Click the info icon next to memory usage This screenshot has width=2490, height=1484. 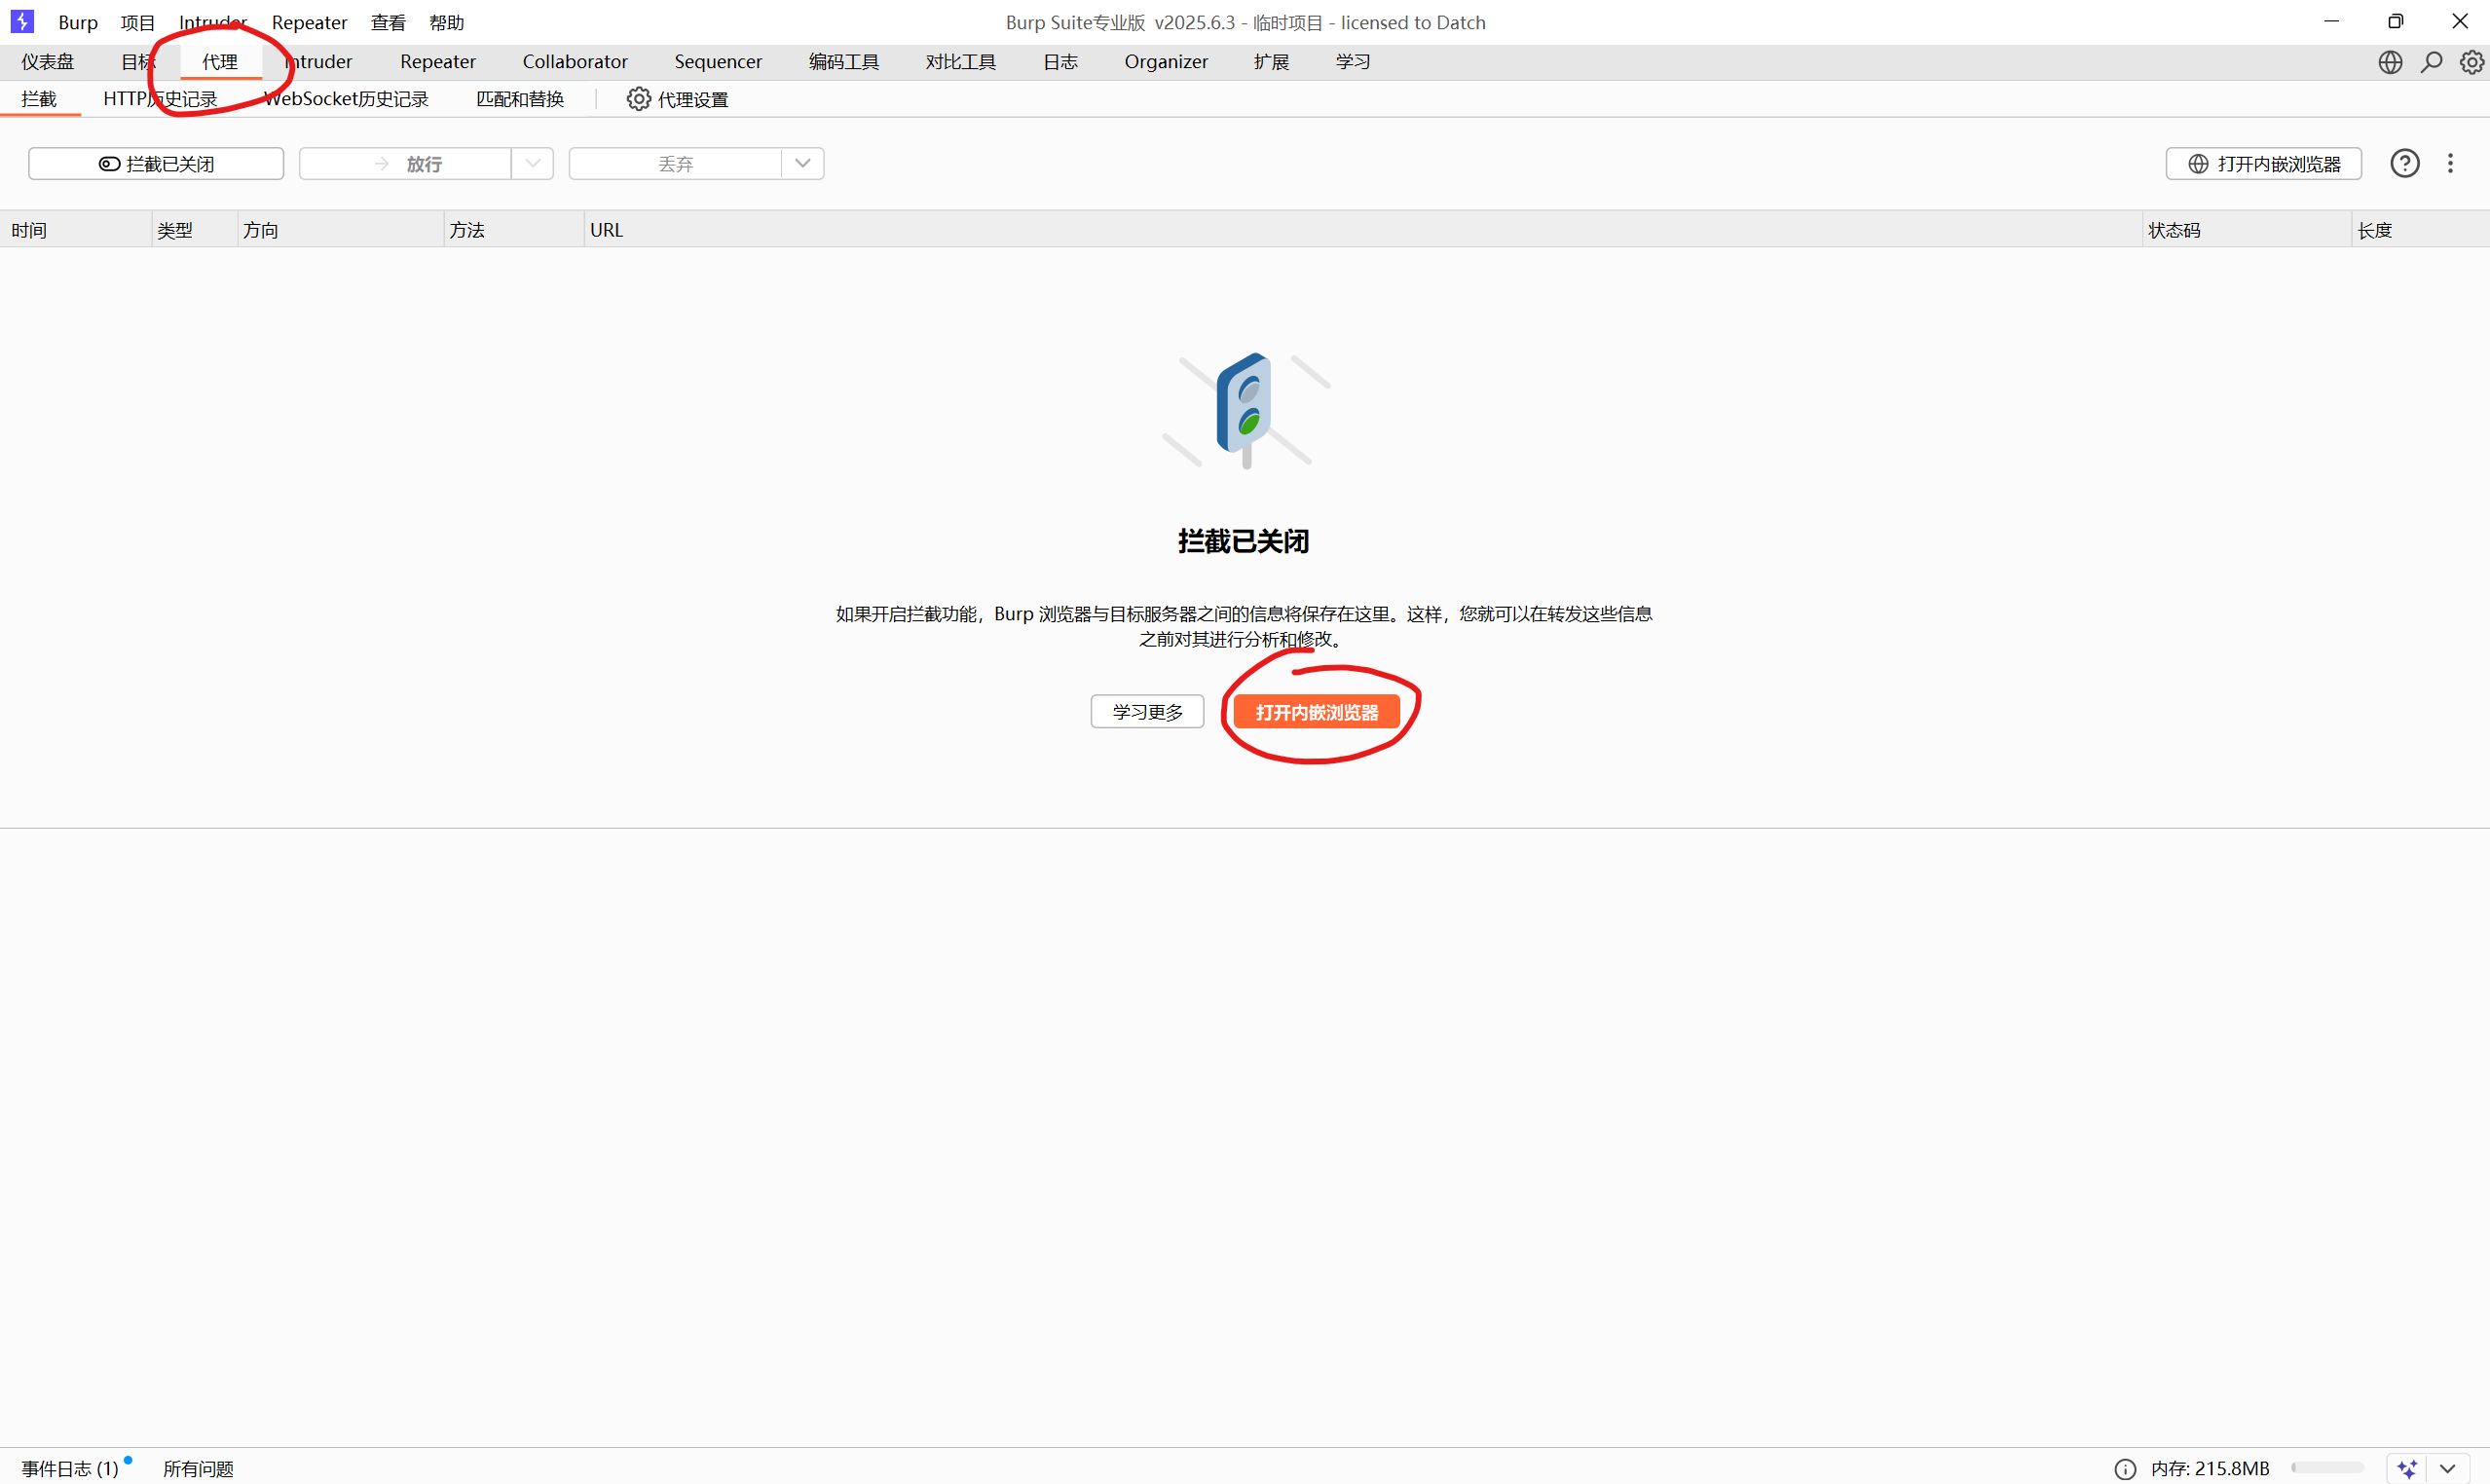tap(2125, 1467)
